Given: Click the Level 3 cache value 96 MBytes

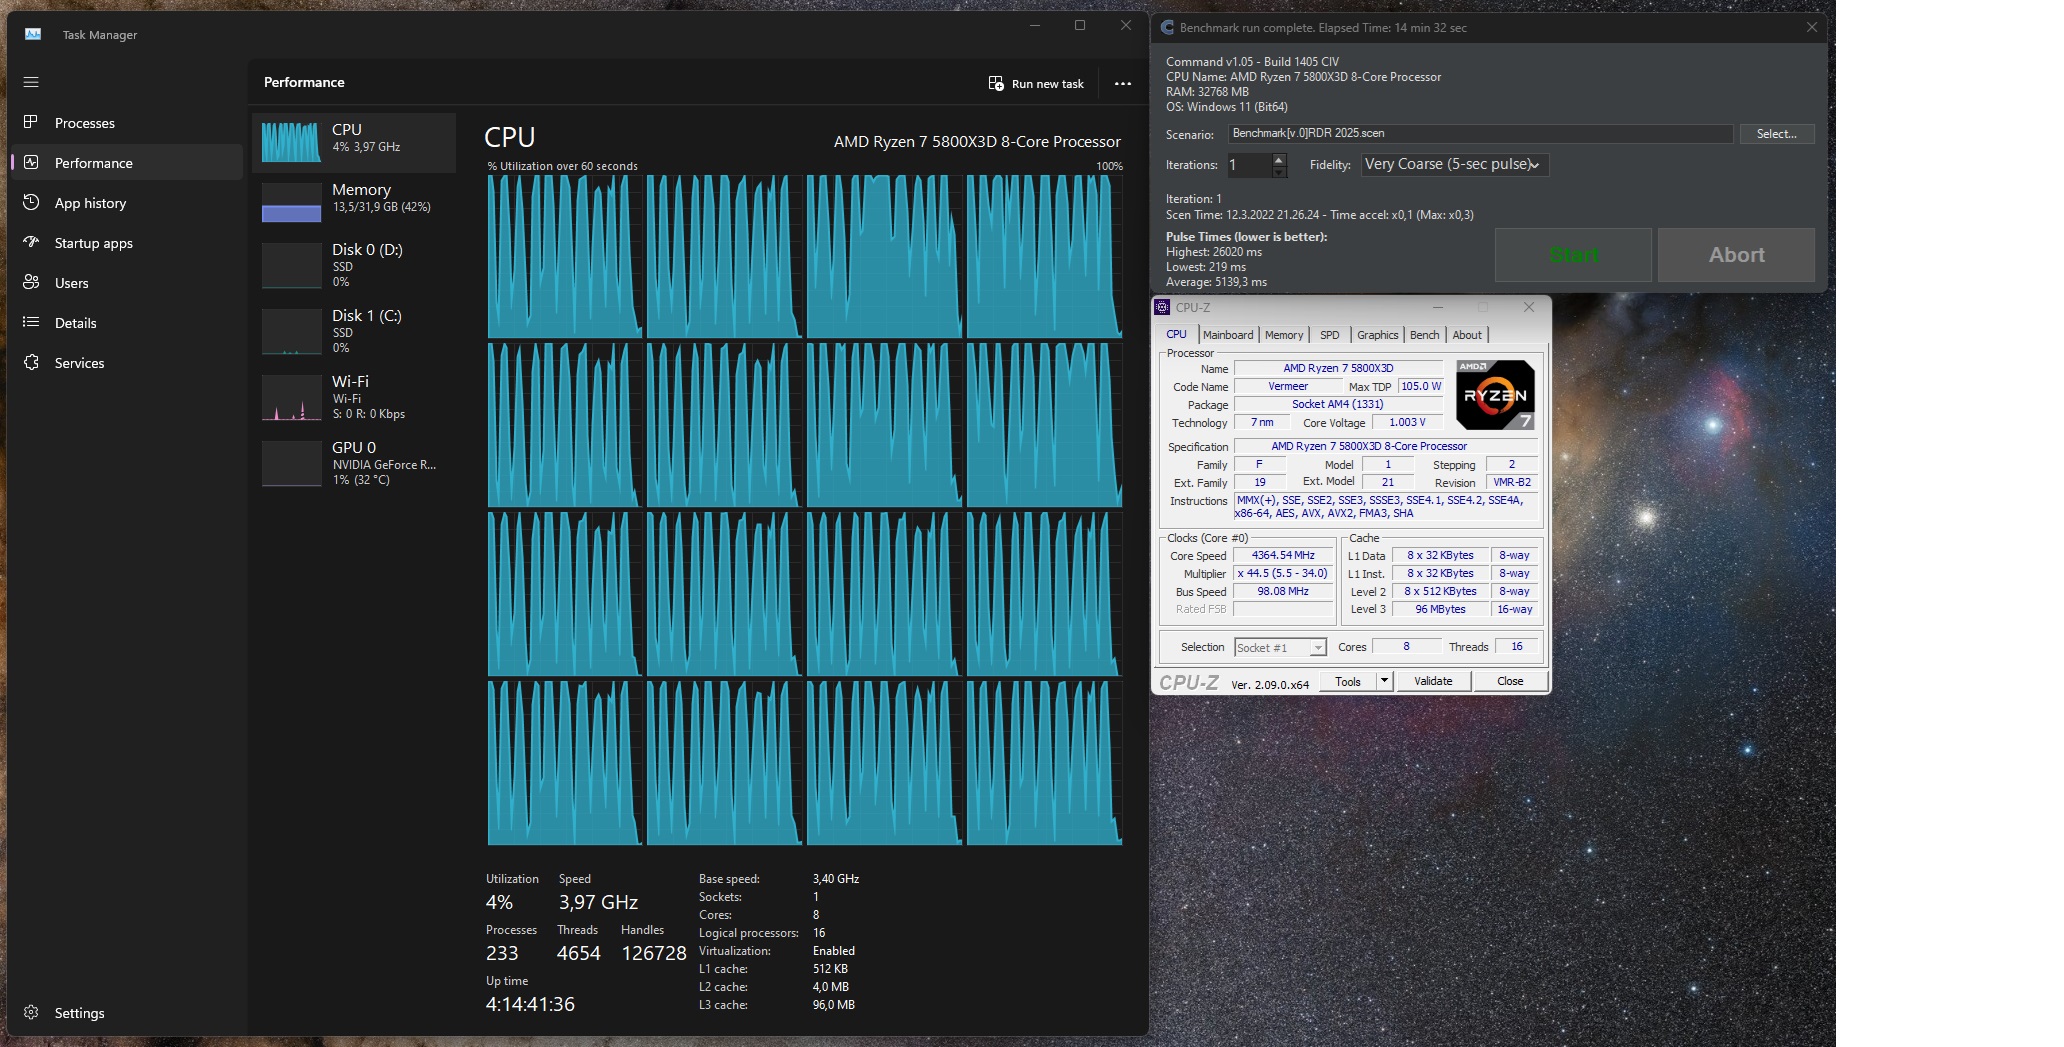Looking at the screenshot, I should pos(1440,610).
